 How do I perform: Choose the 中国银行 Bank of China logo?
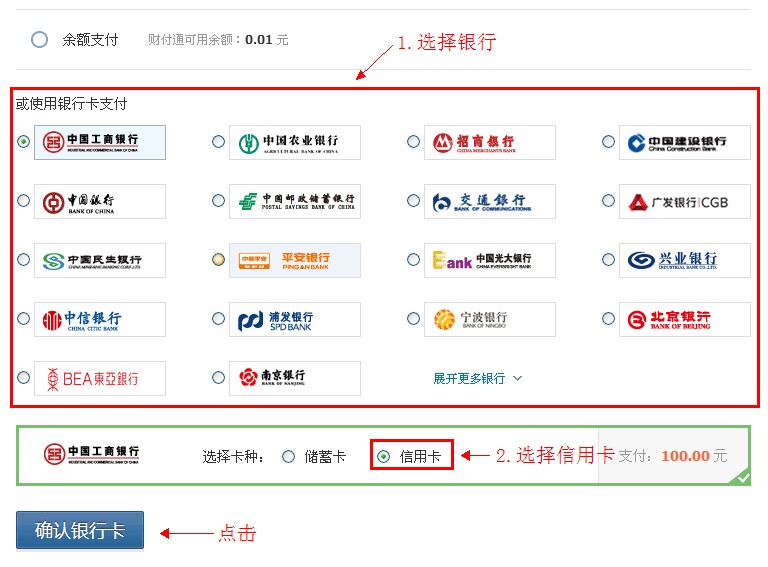(x=100, y=201)
